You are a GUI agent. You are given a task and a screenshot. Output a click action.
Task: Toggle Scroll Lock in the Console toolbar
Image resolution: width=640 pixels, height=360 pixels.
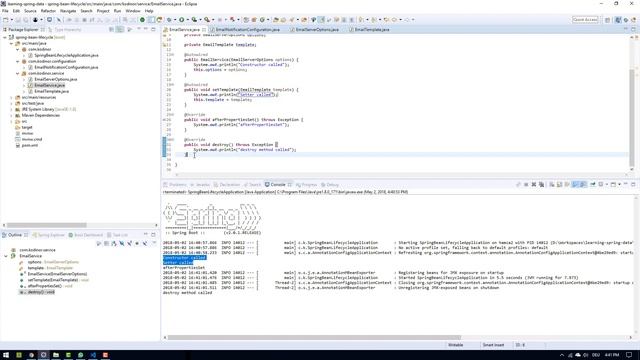(559, 184)
